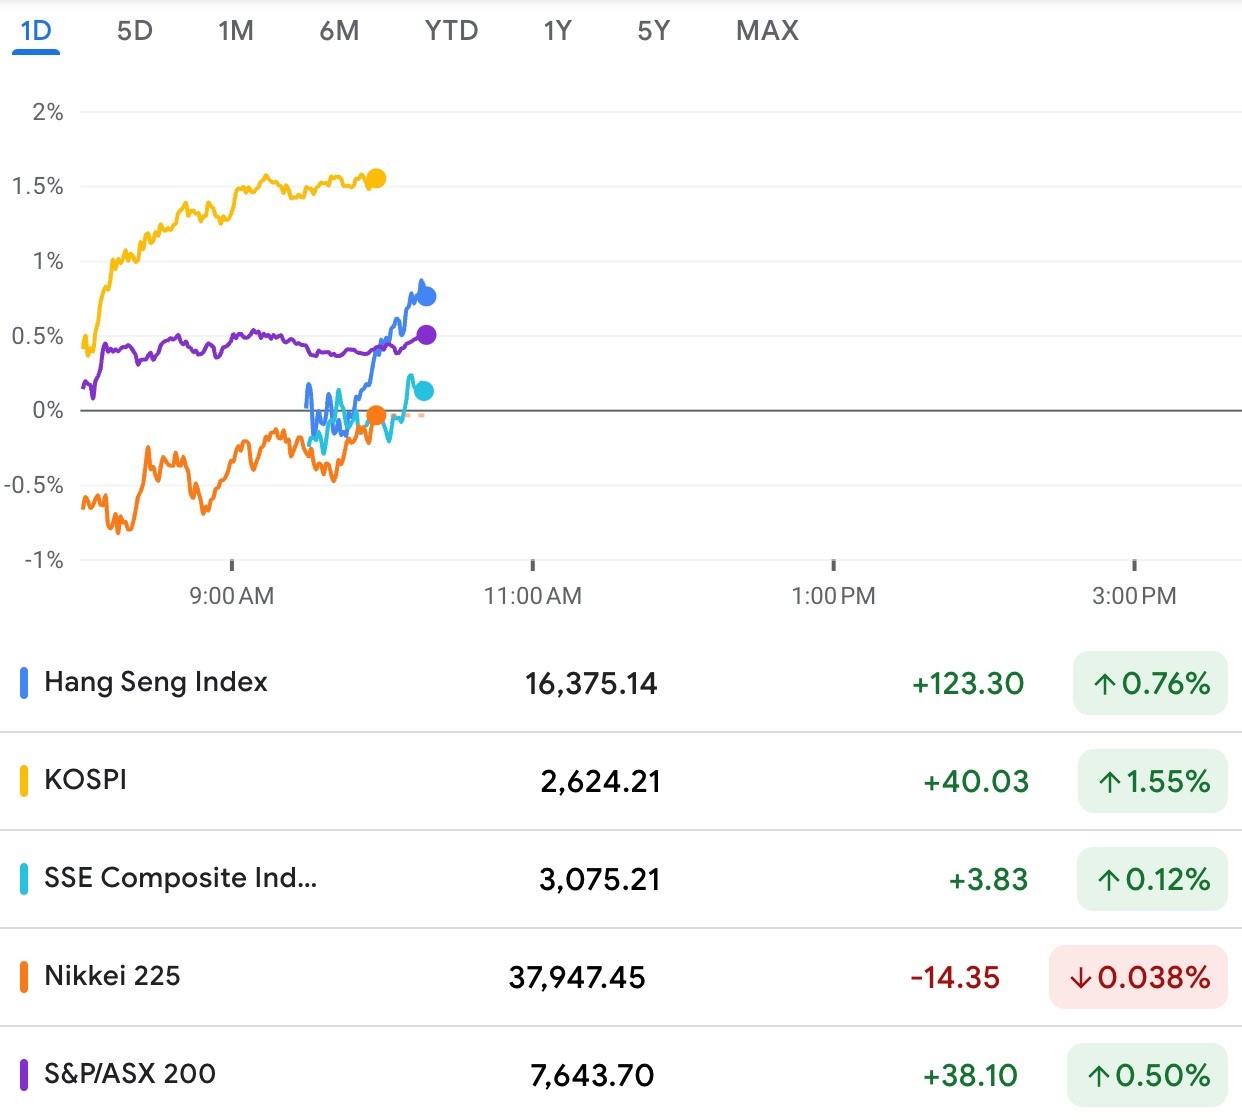Click the -1% y-axis label
Image resolution: width=1242 pixels, height=1120 pixels.
(43, 560)
